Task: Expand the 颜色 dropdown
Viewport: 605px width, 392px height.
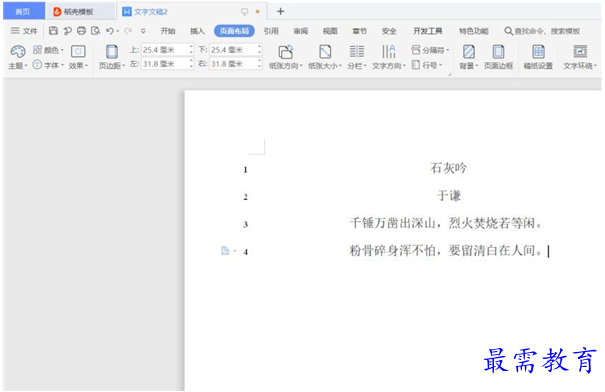Action: click(48, 50)
